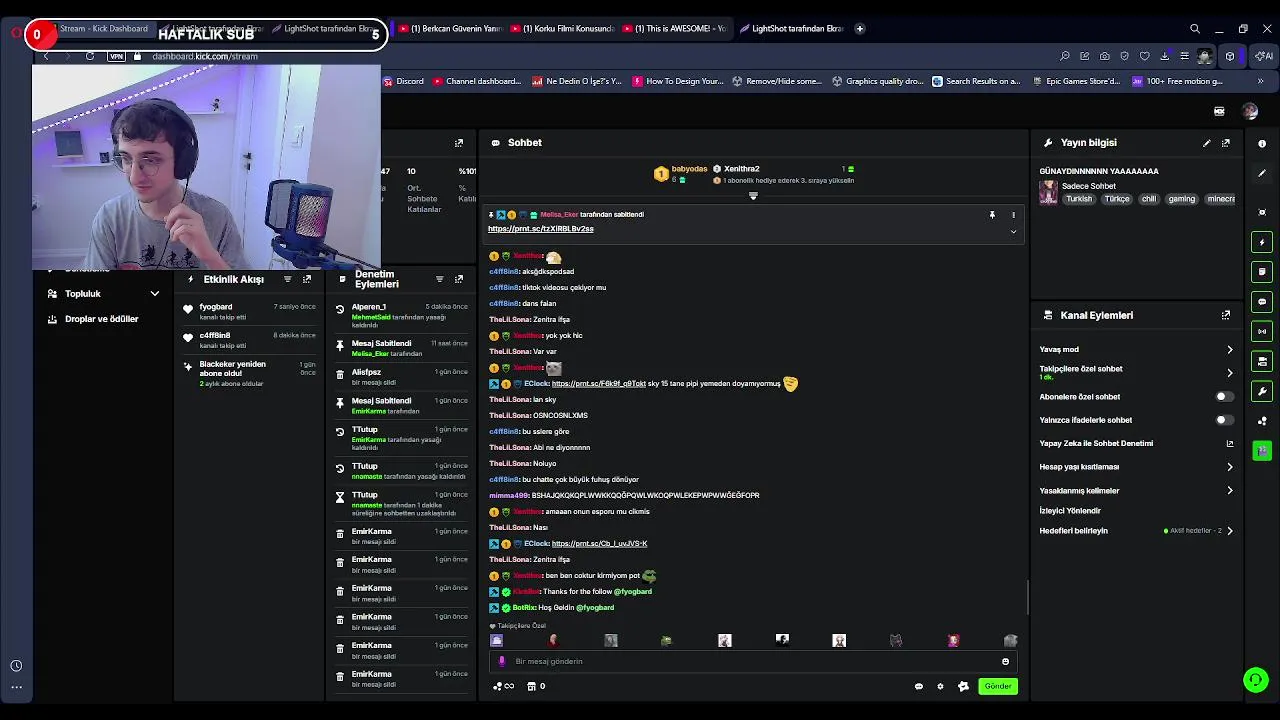1280x720 pixels.
Task: Click the gaming stream tag
Action: pyautogui.click(x=1182, y=199)
